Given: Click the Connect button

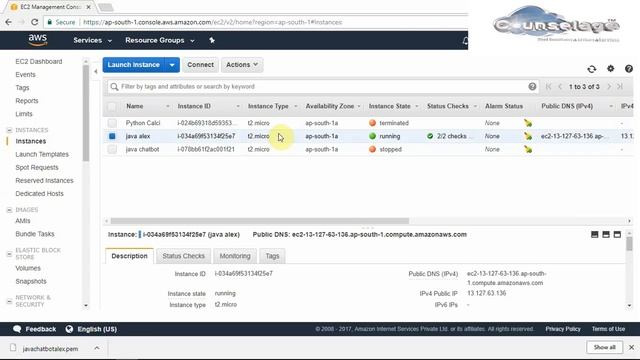Looking at the screenshot, I should click(x=200, y=65).
